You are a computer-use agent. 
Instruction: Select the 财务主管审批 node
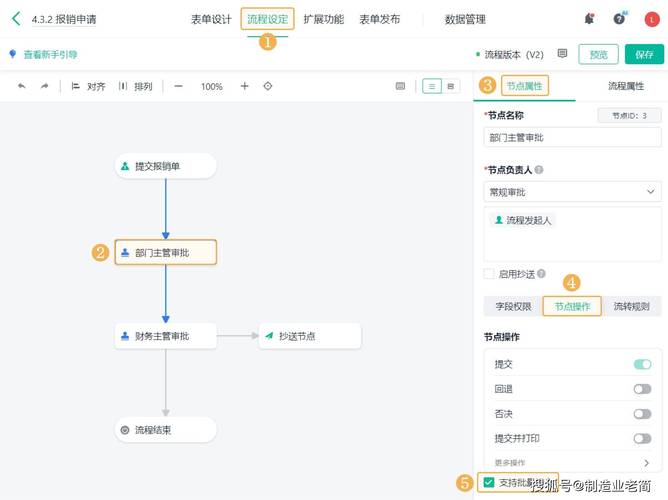(x=166, y=336)
